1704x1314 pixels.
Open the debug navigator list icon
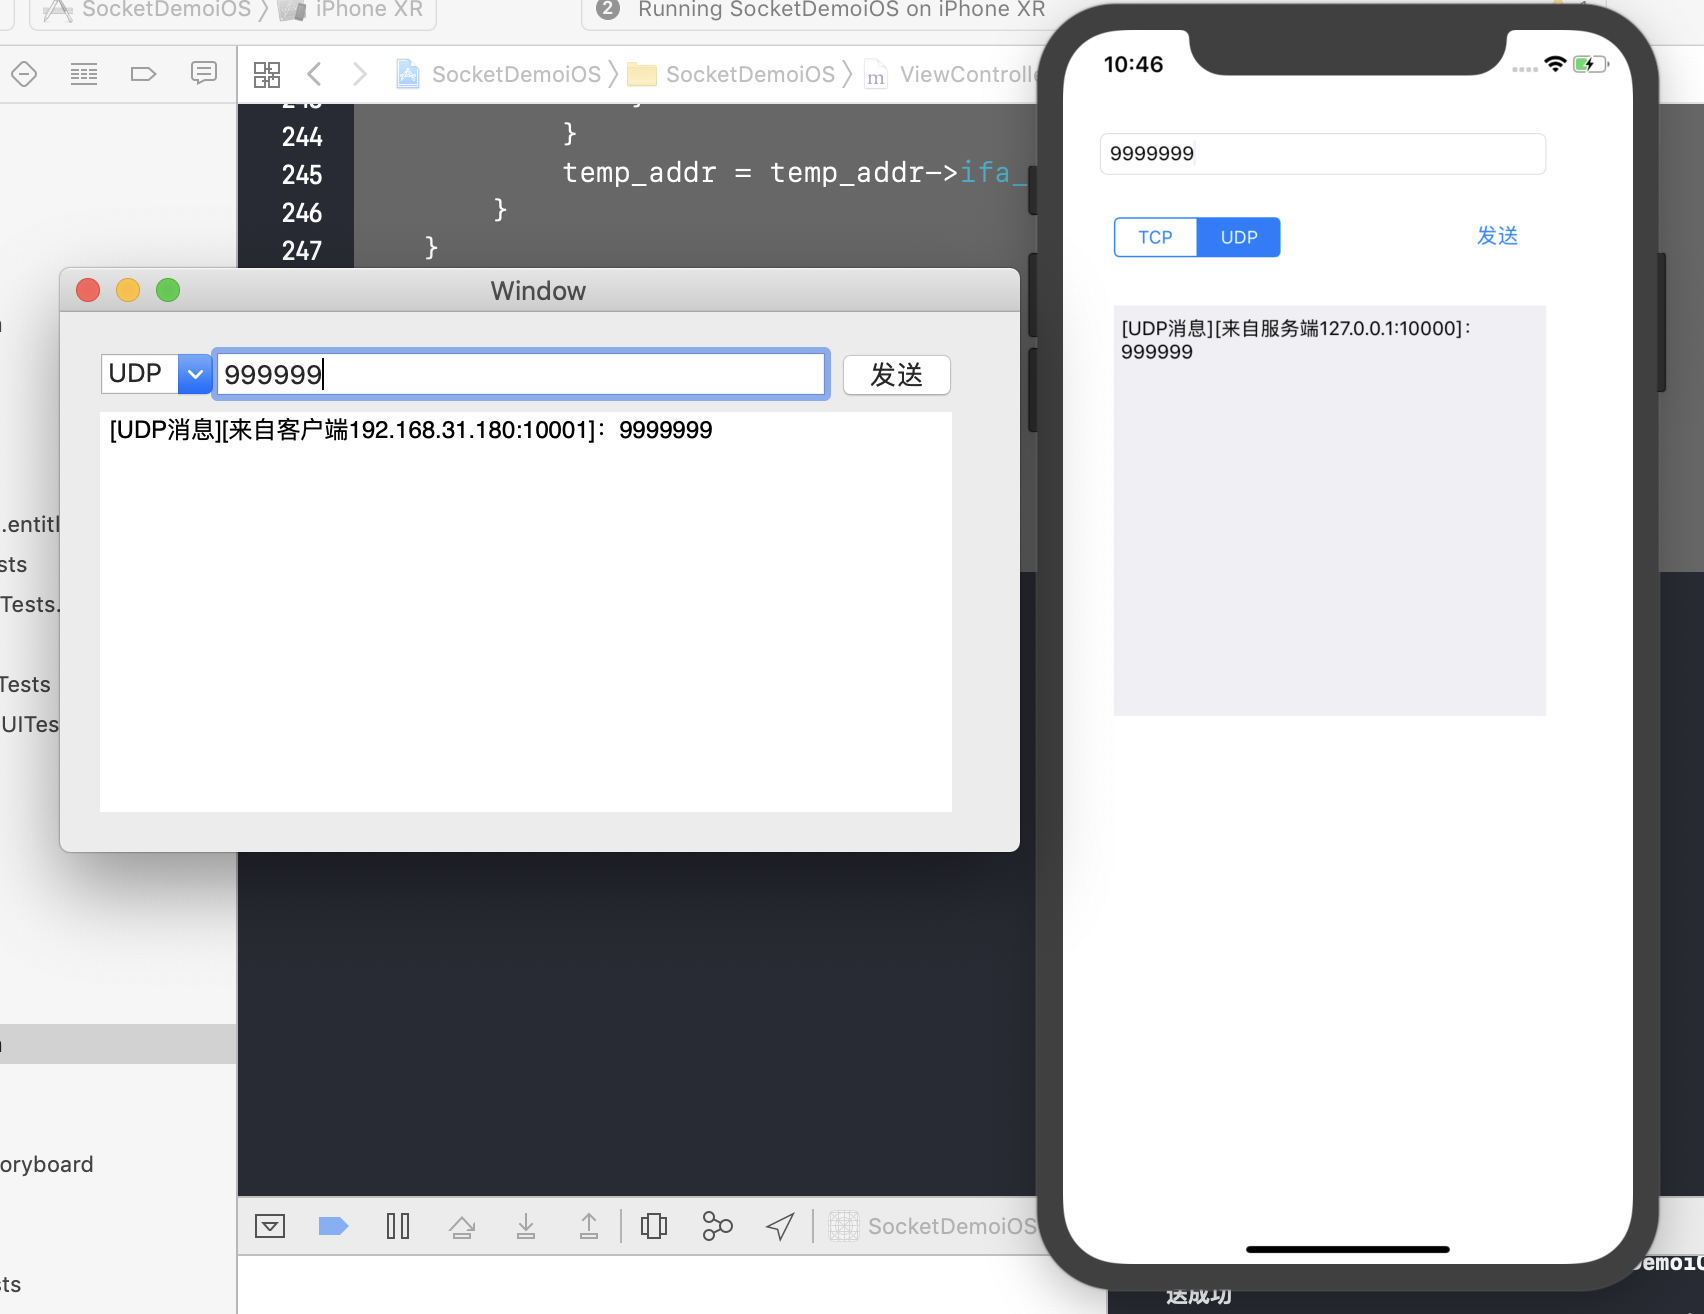[x=84, y=74]
